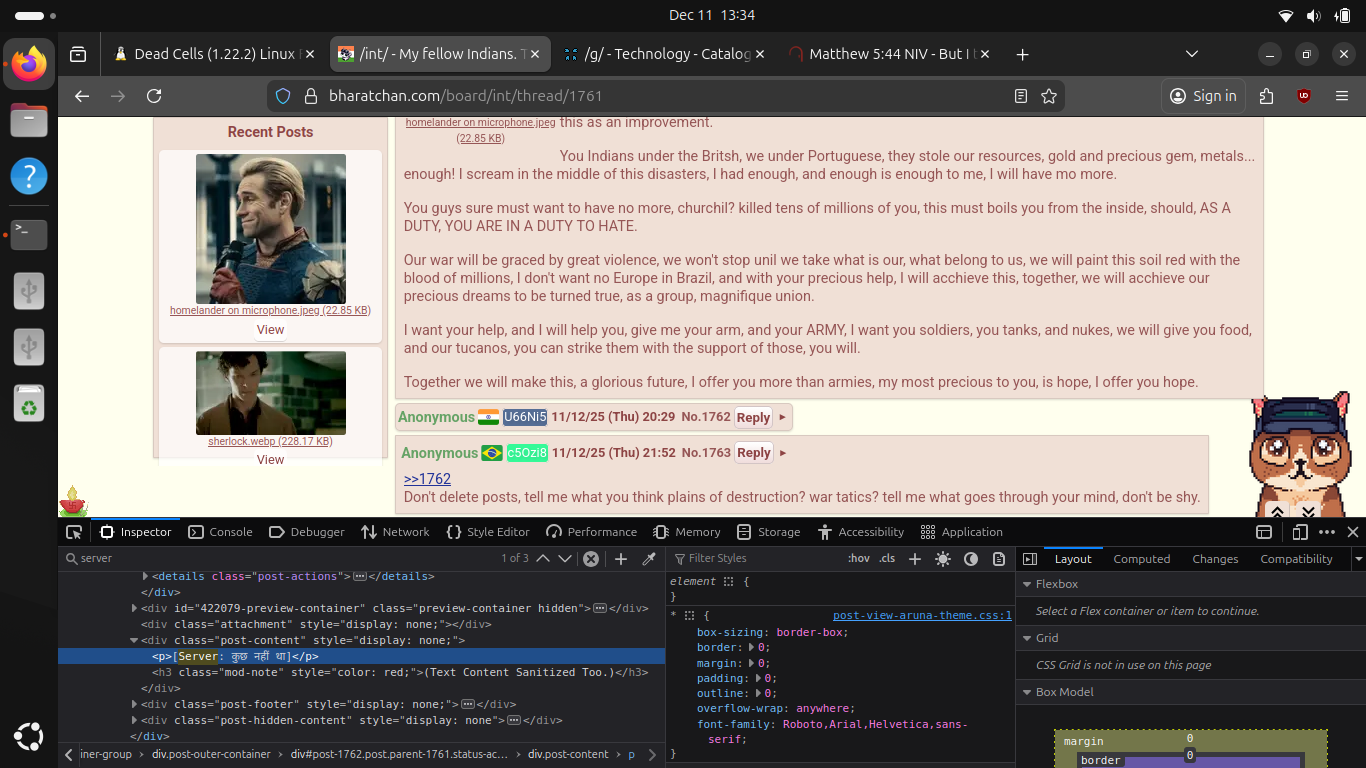The height and width of the screenshot is (768, 1366).
Task: Open responsive design mode icon
Action: click(1300, 532)
